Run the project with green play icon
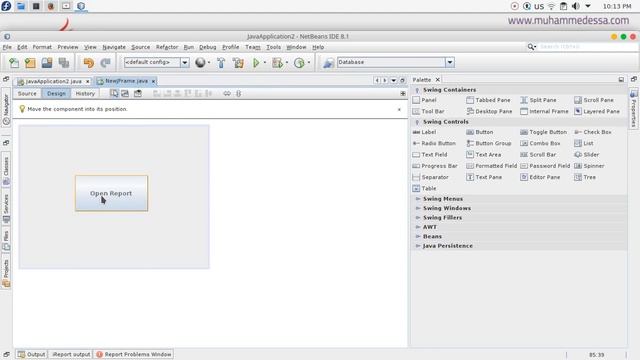 [256, 62]
